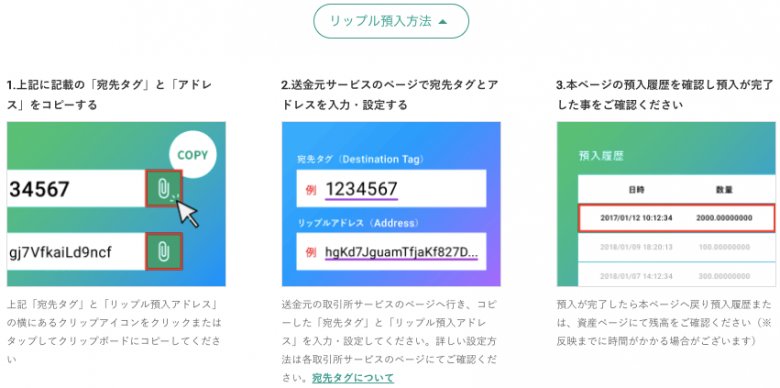Collapse the リップル預入方法 toggle button
The image size is (780, 388).
pyautogui.click(x=391, y=21)
